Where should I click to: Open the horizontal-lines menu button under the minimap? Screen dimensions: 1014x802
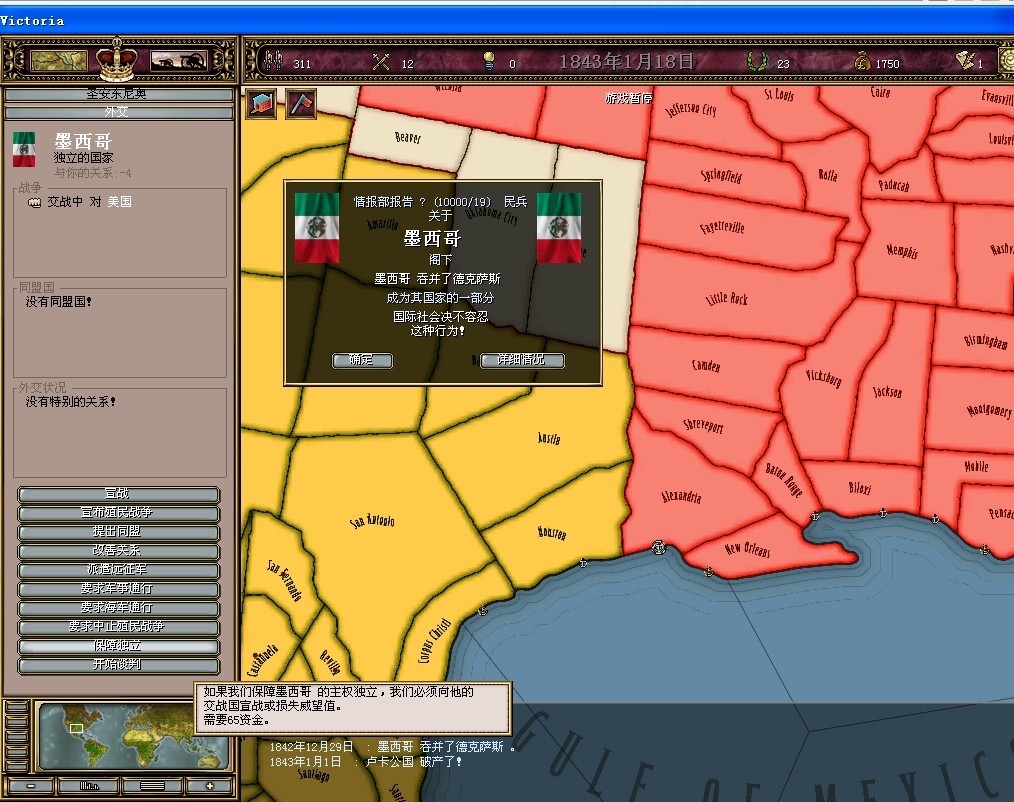152,786
